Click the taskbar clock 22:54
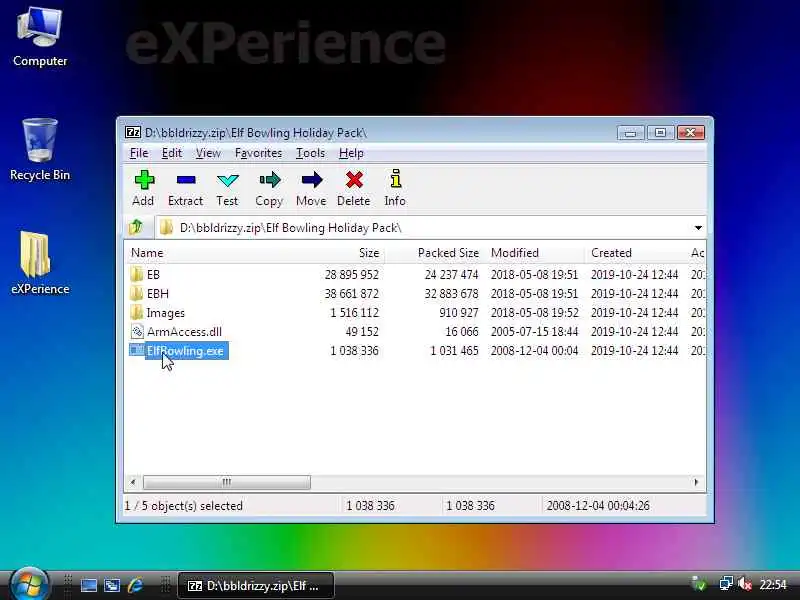800x600 pixels. 773,584
